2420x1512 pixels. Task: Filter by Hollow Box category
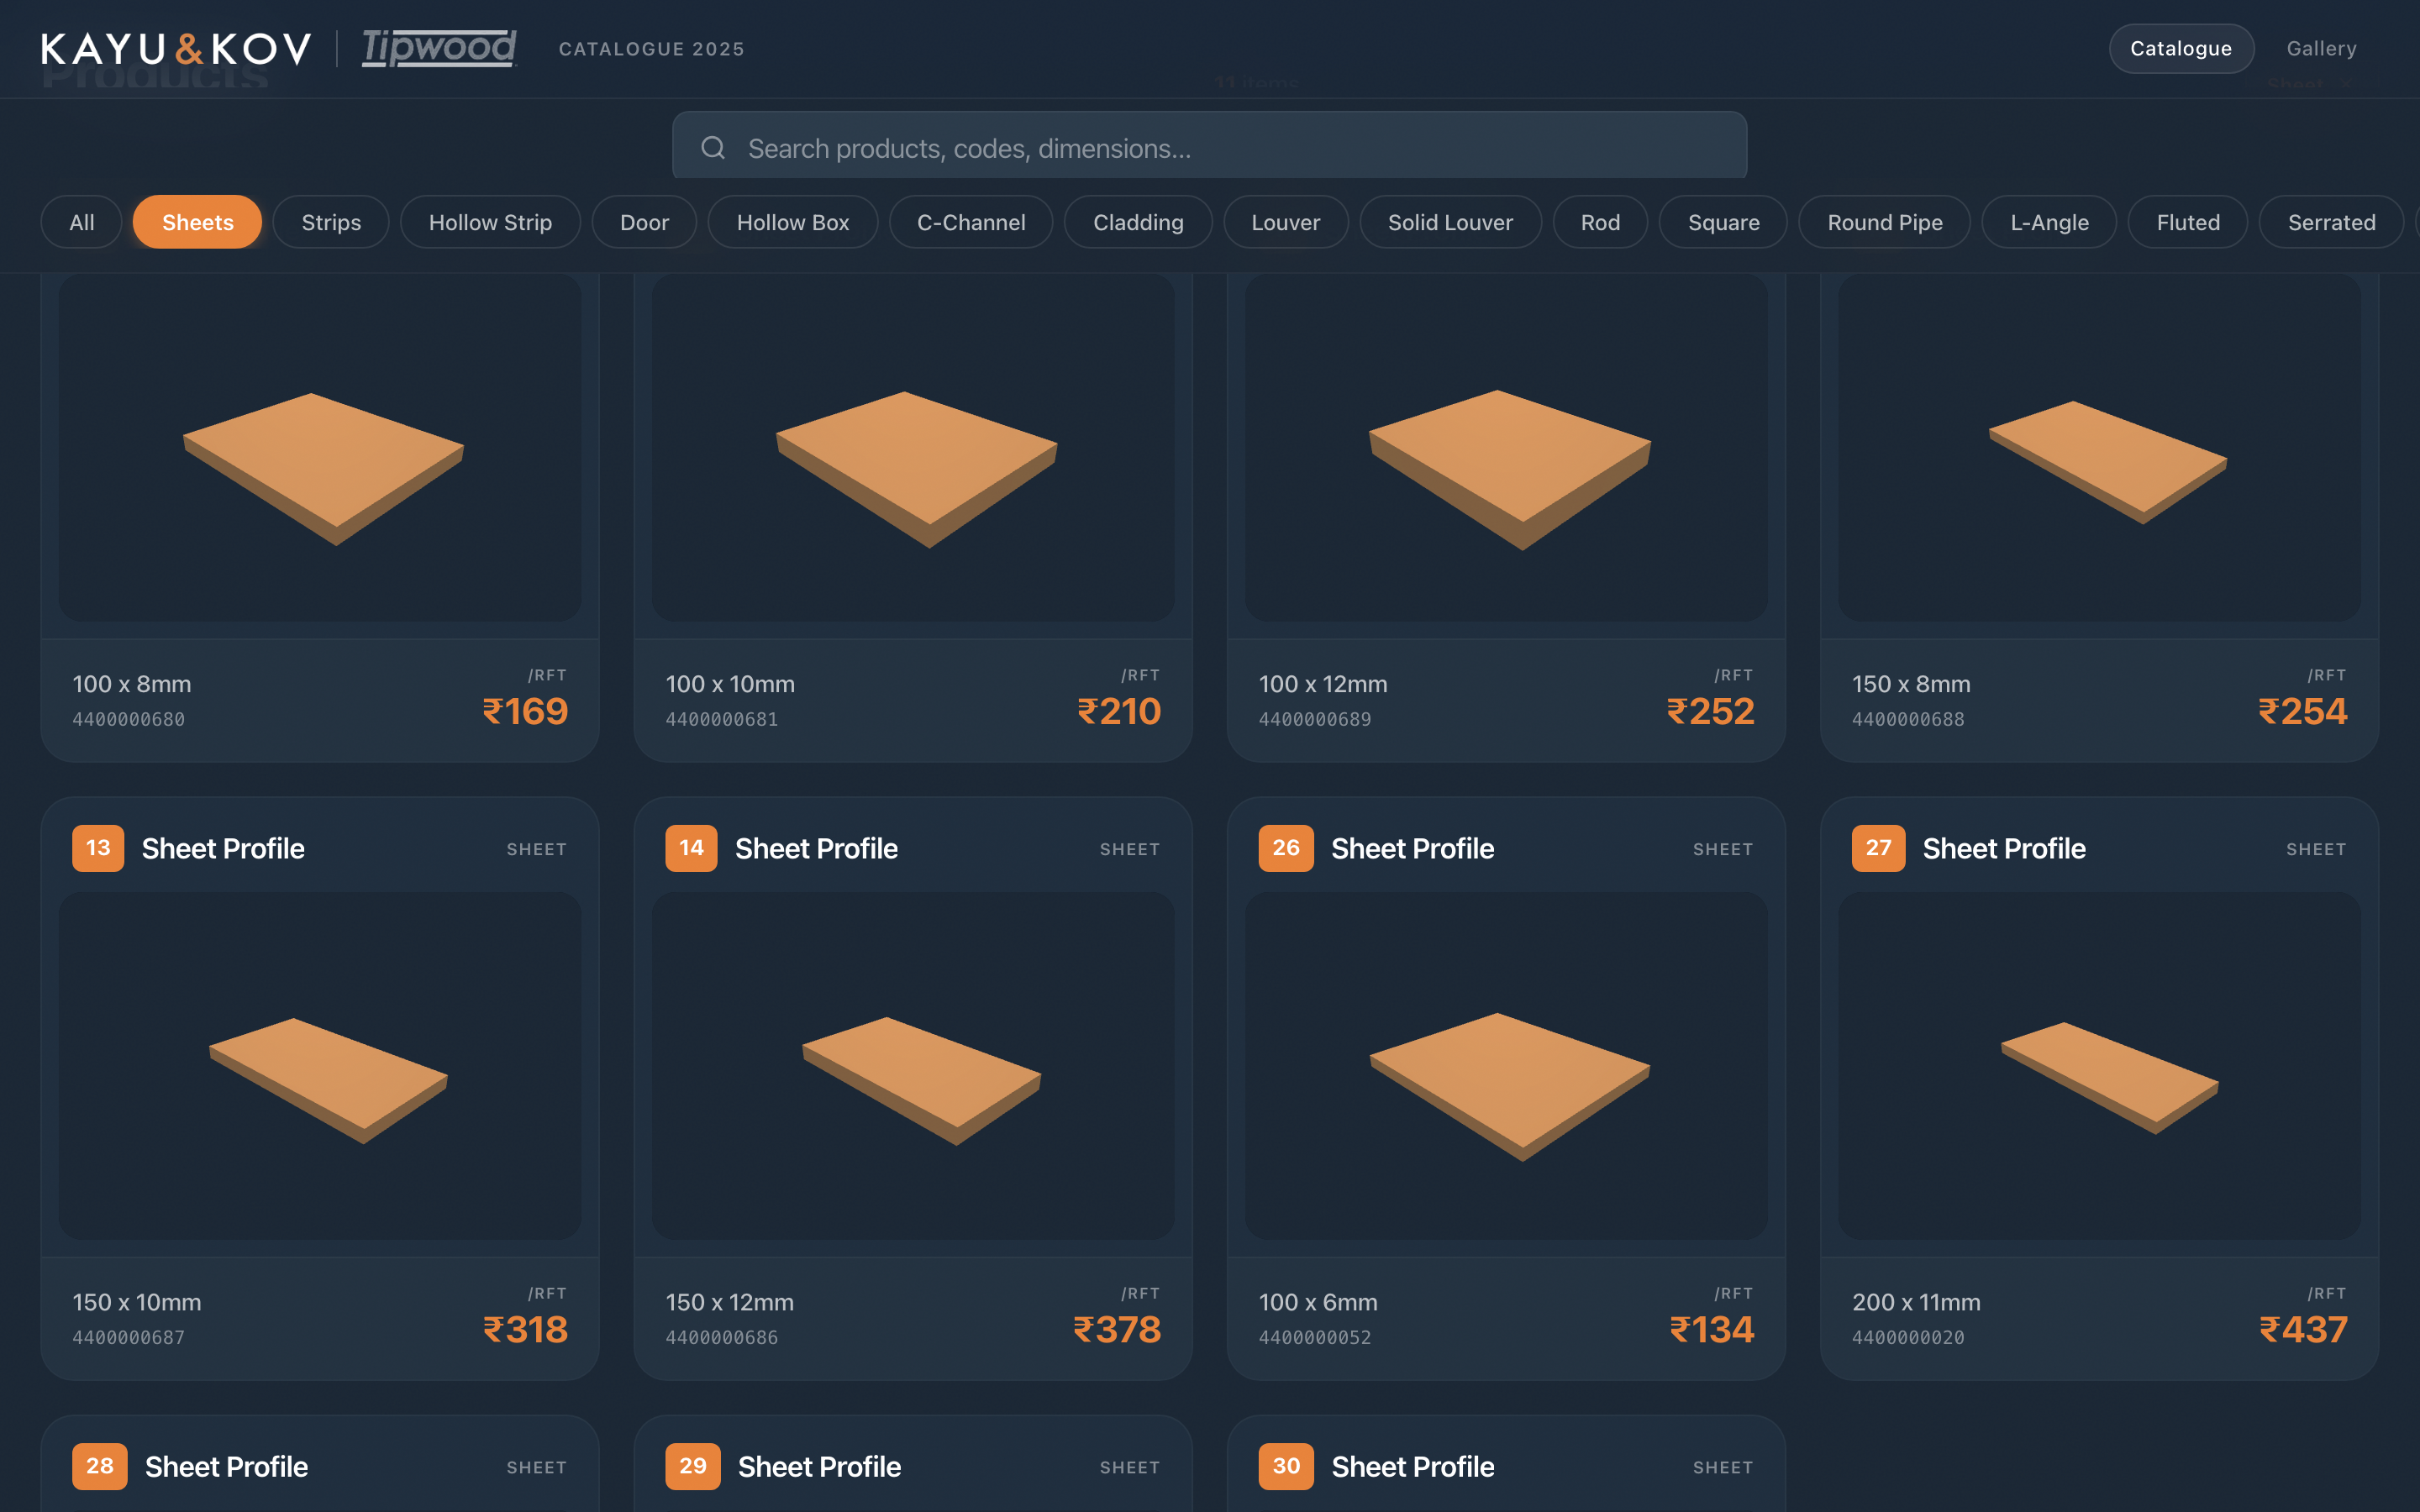click(793, 222)
